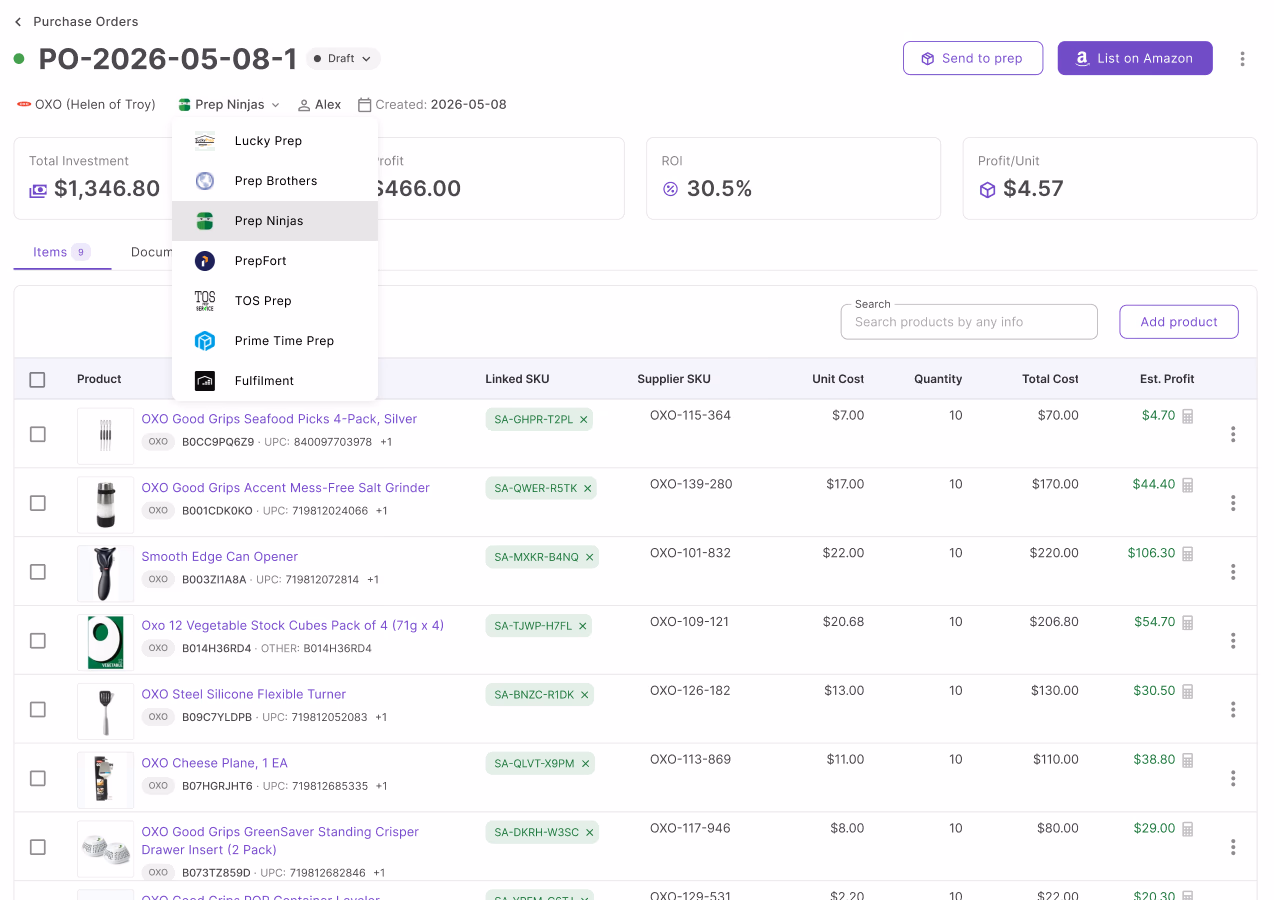Click the Alex assignee label

pos(320,105)
